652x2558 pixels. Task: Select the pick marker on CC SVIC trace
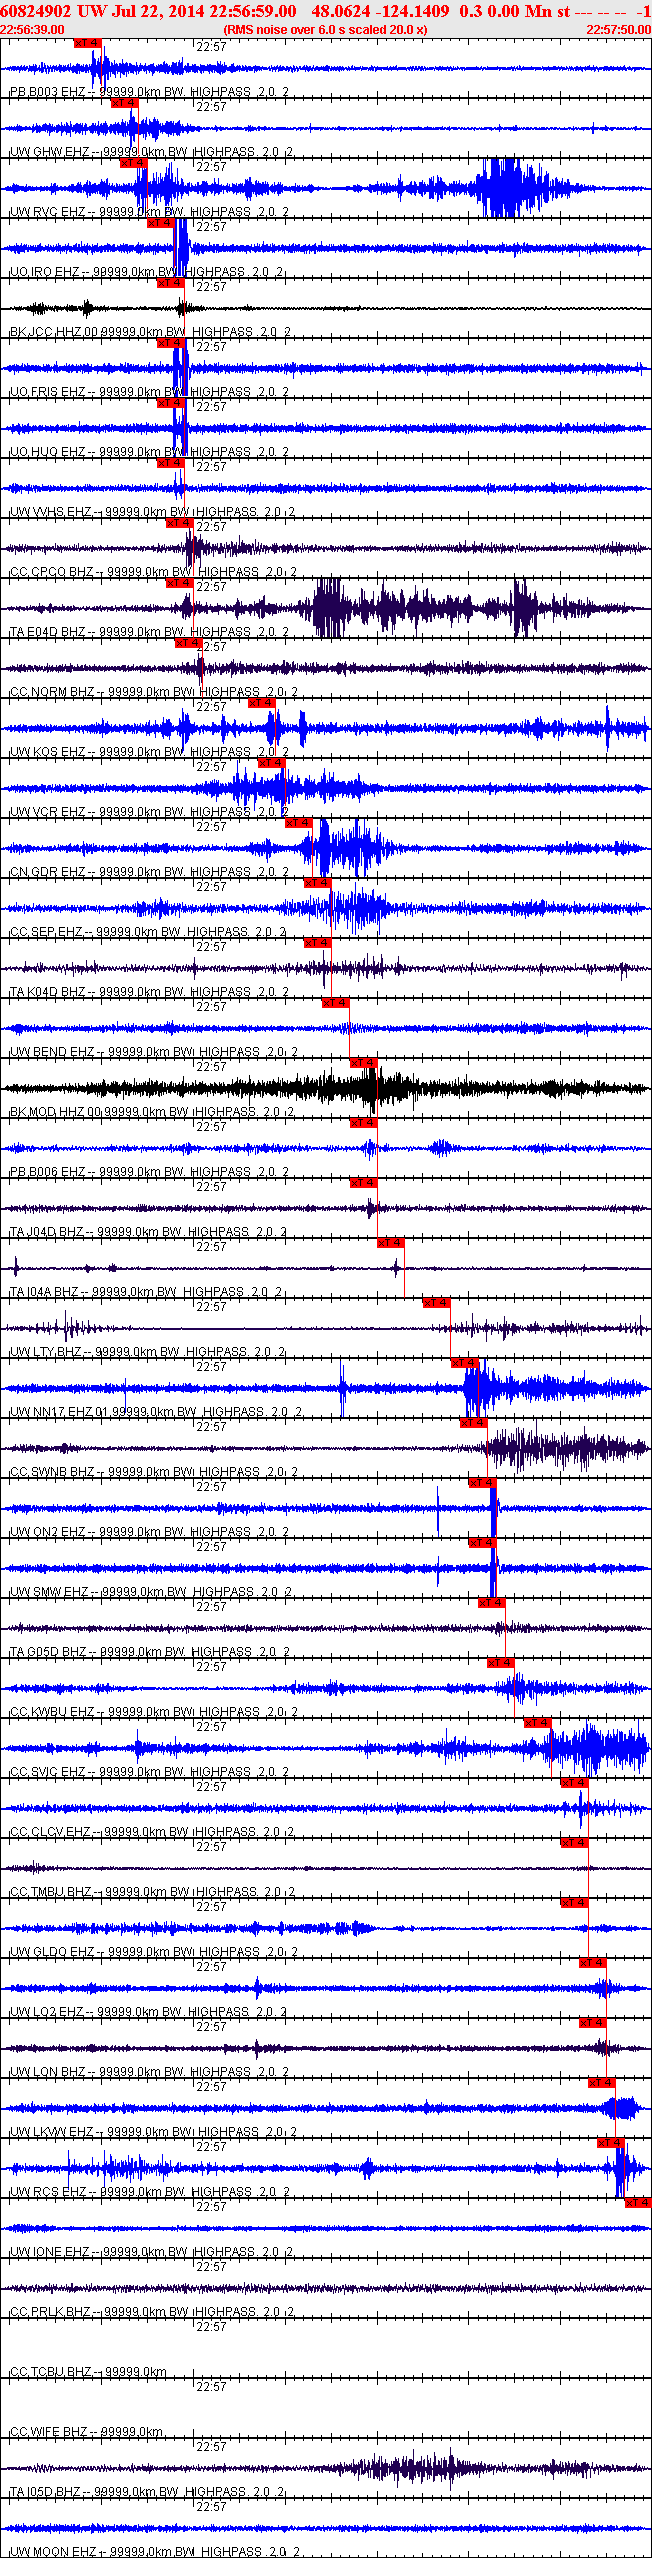[x=537, y=1723]
